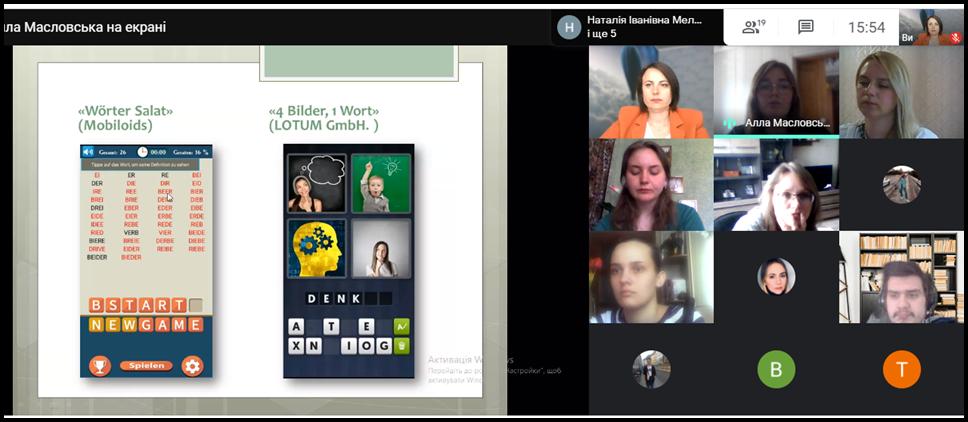
Task: Open the gear settings in Wörter Salat
Action: point(192,366)
